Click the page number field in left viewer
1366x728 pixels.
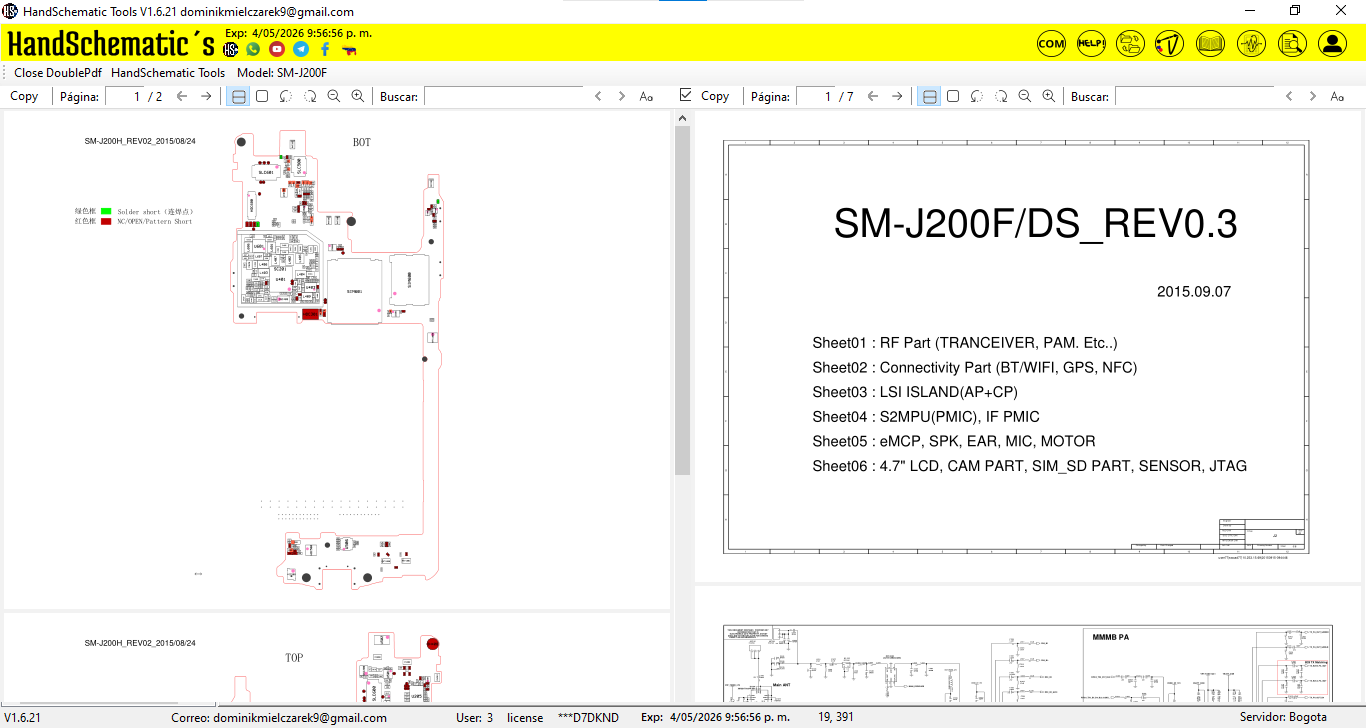[x=125, y=96]
